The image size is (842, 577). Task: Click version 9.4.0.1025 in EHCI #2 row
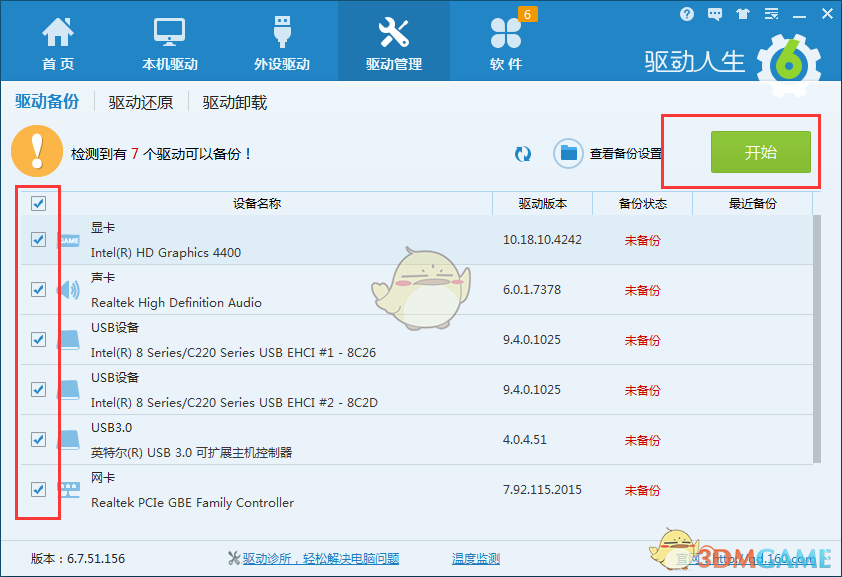(x=532, y=389)
